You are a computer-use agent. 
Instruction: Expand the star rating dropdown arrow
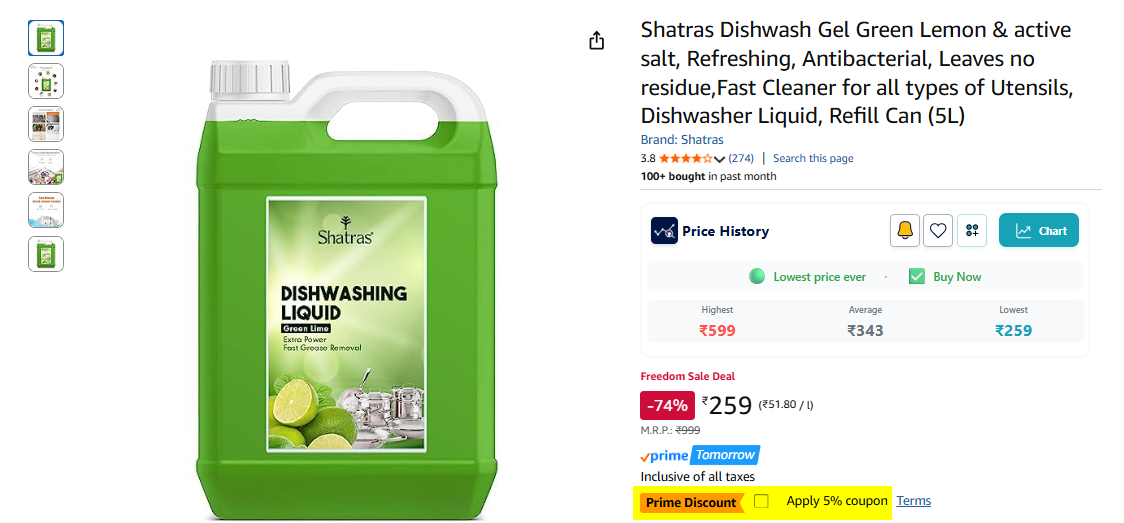(x=720, y=158)
